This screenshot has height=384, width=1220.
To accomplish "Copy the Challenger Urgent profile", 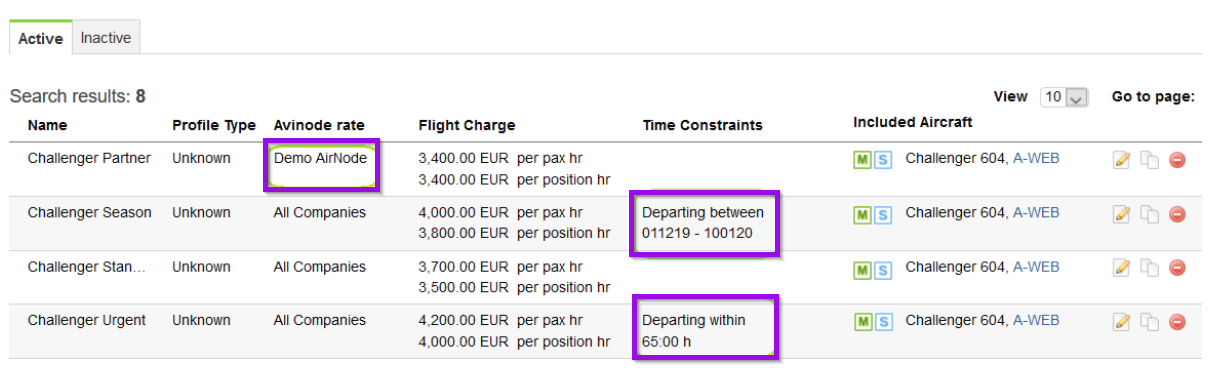I will click(x=1149, y=322).
